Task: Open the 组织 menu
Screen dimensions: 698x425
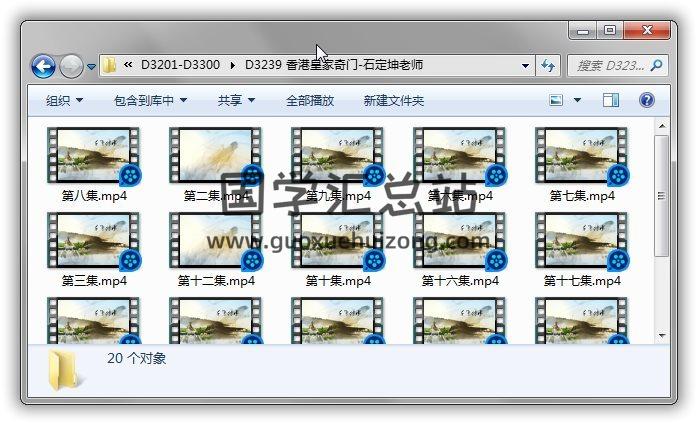Action: pyautogui.click(x=64, y=101)
